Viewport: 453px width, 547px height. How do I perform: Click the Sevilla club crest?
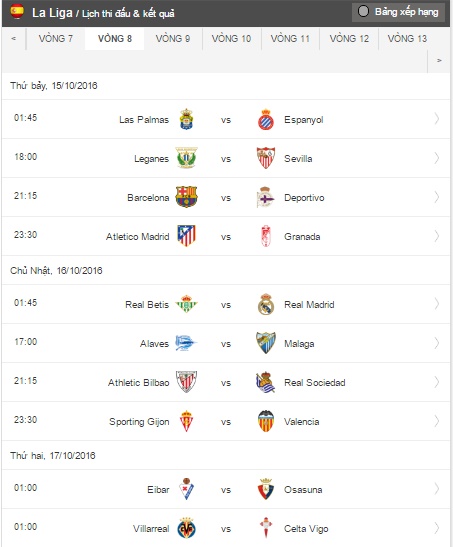[x=266, y=158]
